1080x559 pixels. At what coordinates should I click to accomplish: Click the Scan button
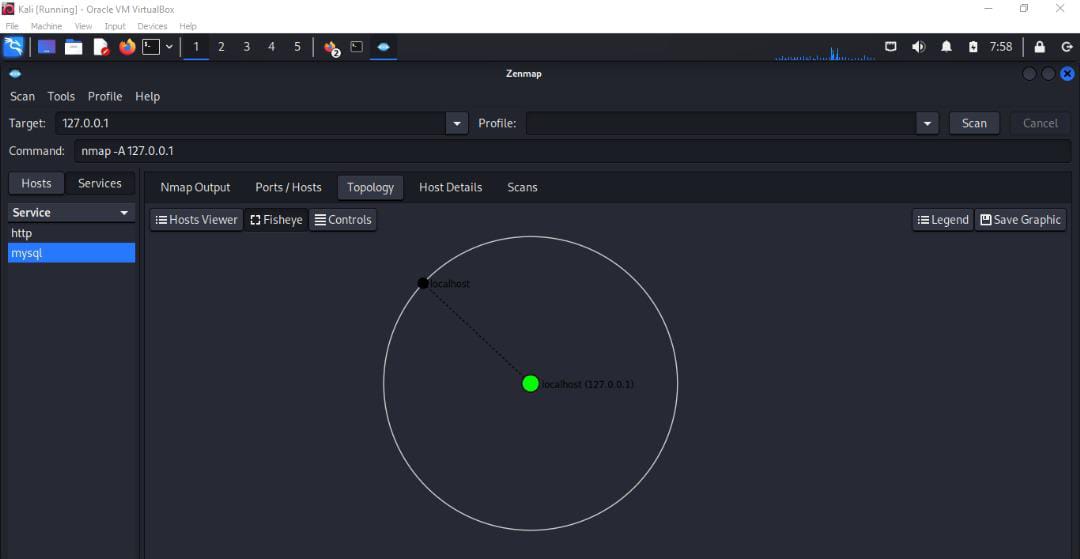974,123
